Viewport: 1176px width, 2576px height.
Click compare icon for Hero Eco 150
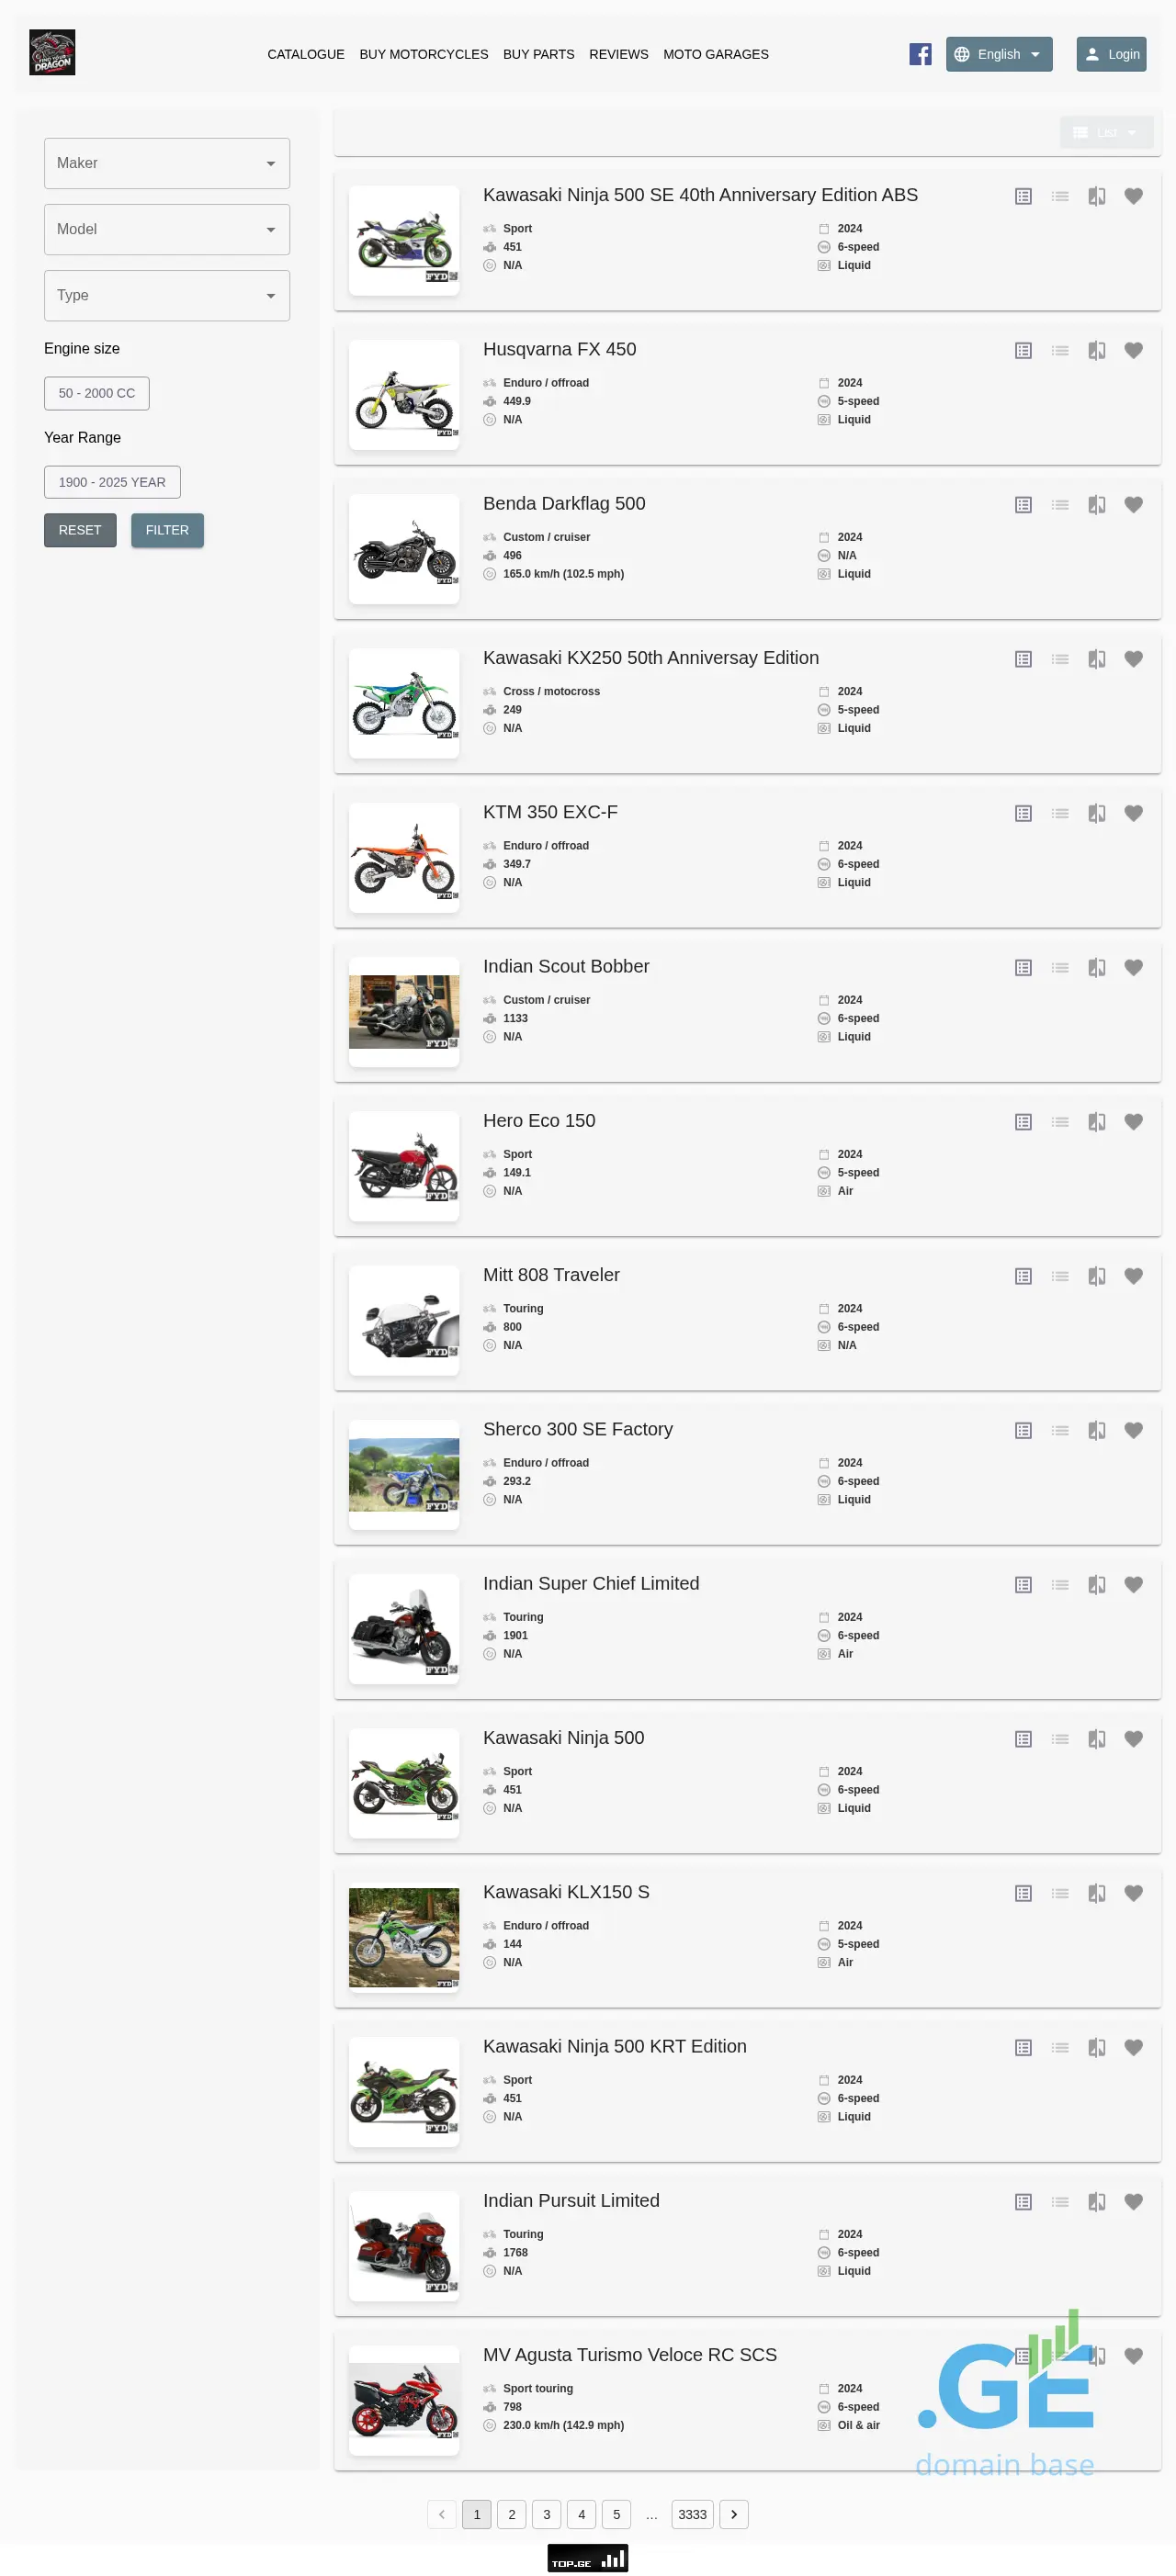point(1096,1122)
